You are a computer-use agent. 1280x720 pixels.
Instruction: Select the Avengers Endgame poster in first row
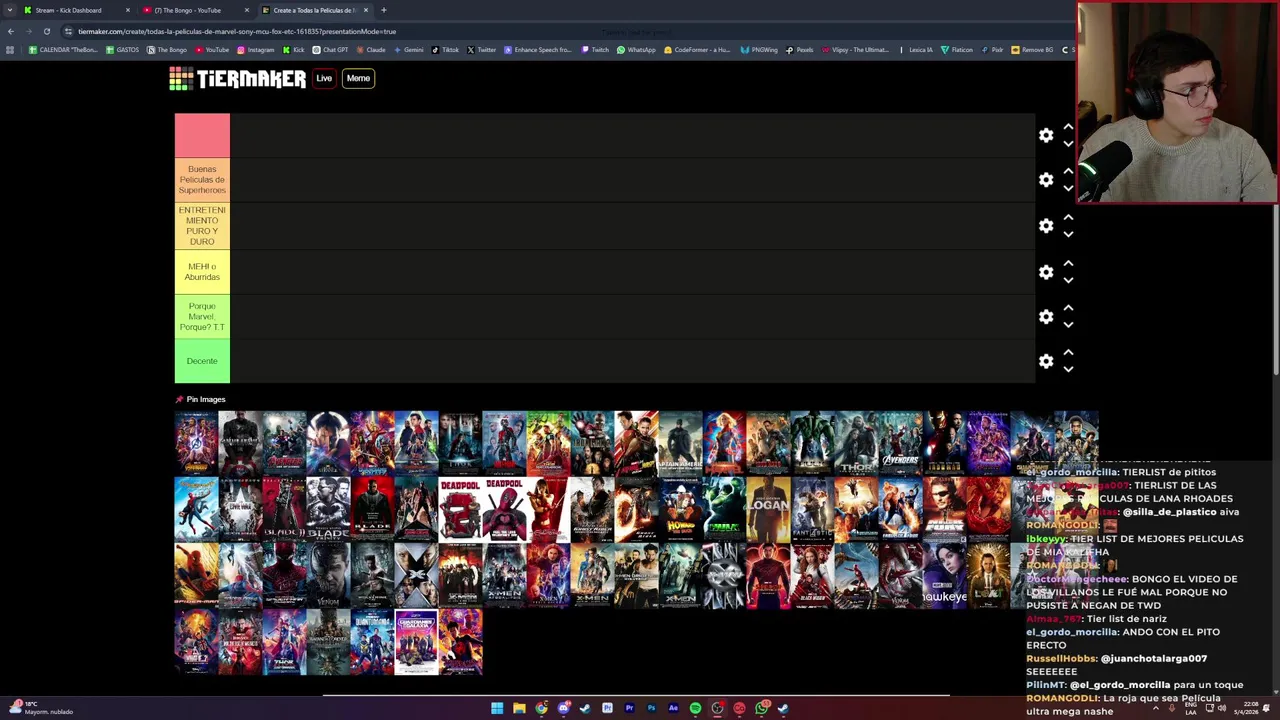(988, 443)
